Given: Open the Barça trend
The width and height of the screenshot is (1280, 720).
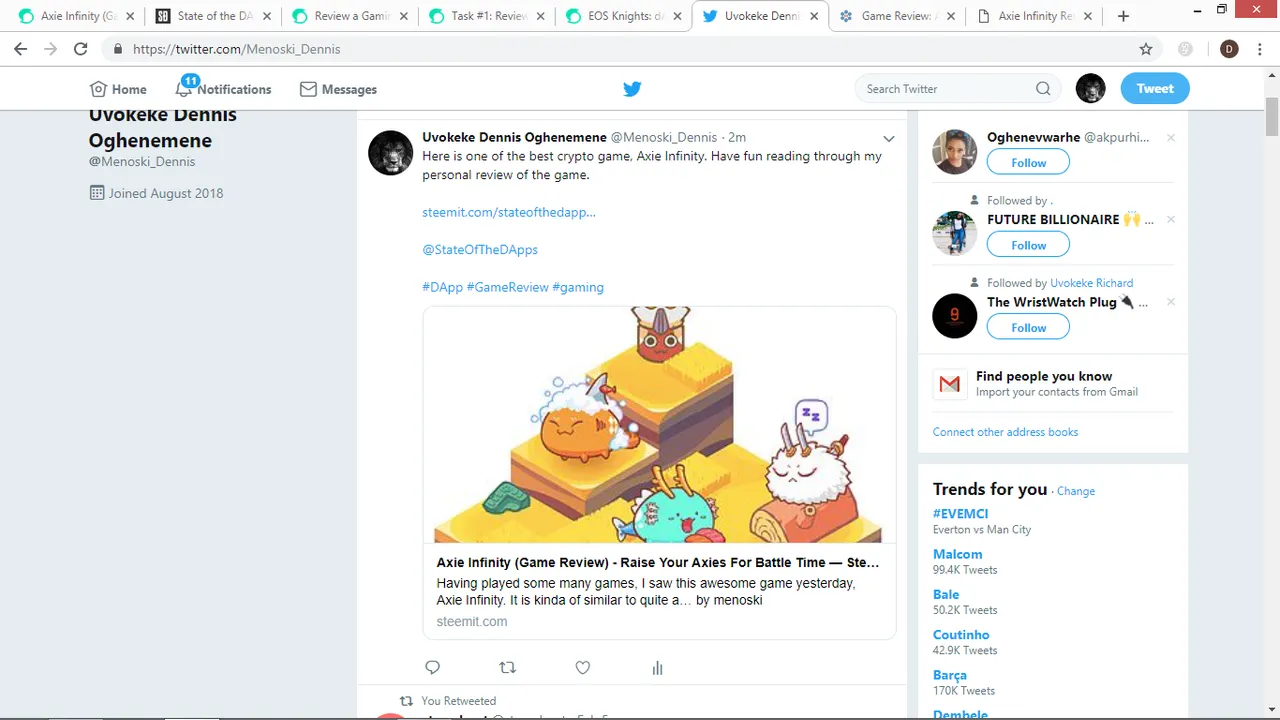Looking at the screenshot, I should (950, 675).
